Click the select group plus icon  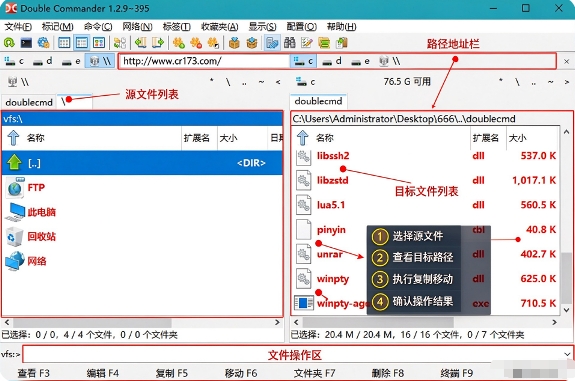[179, 43]
